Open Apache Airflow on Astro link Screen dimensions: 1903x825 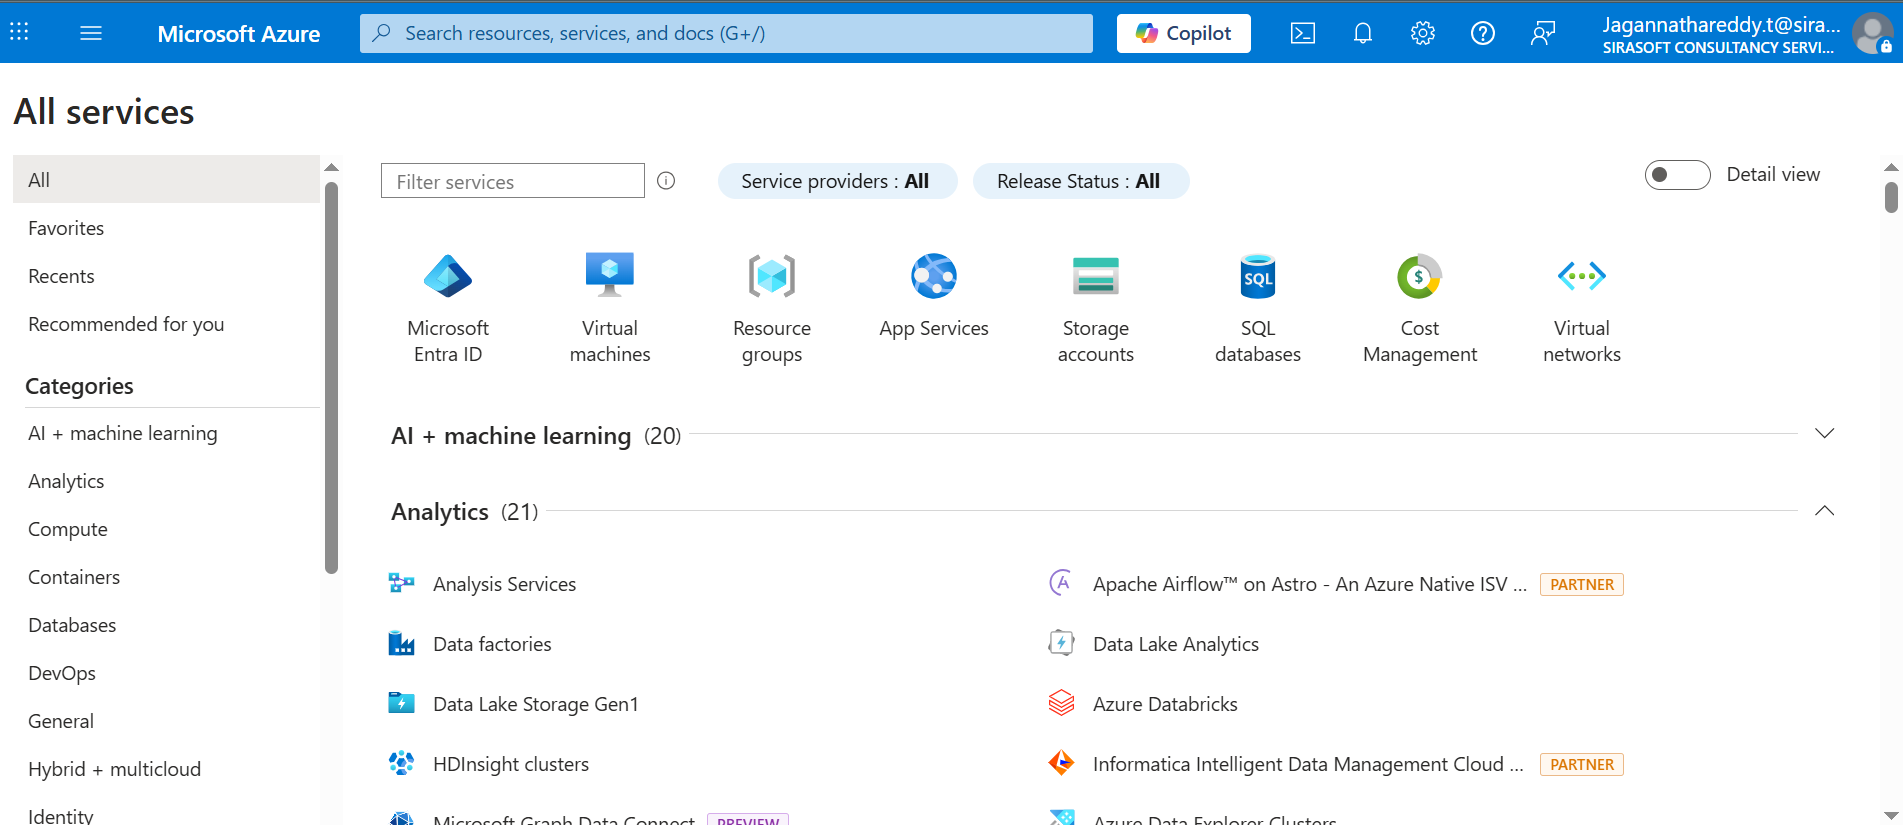(1310, 584)
